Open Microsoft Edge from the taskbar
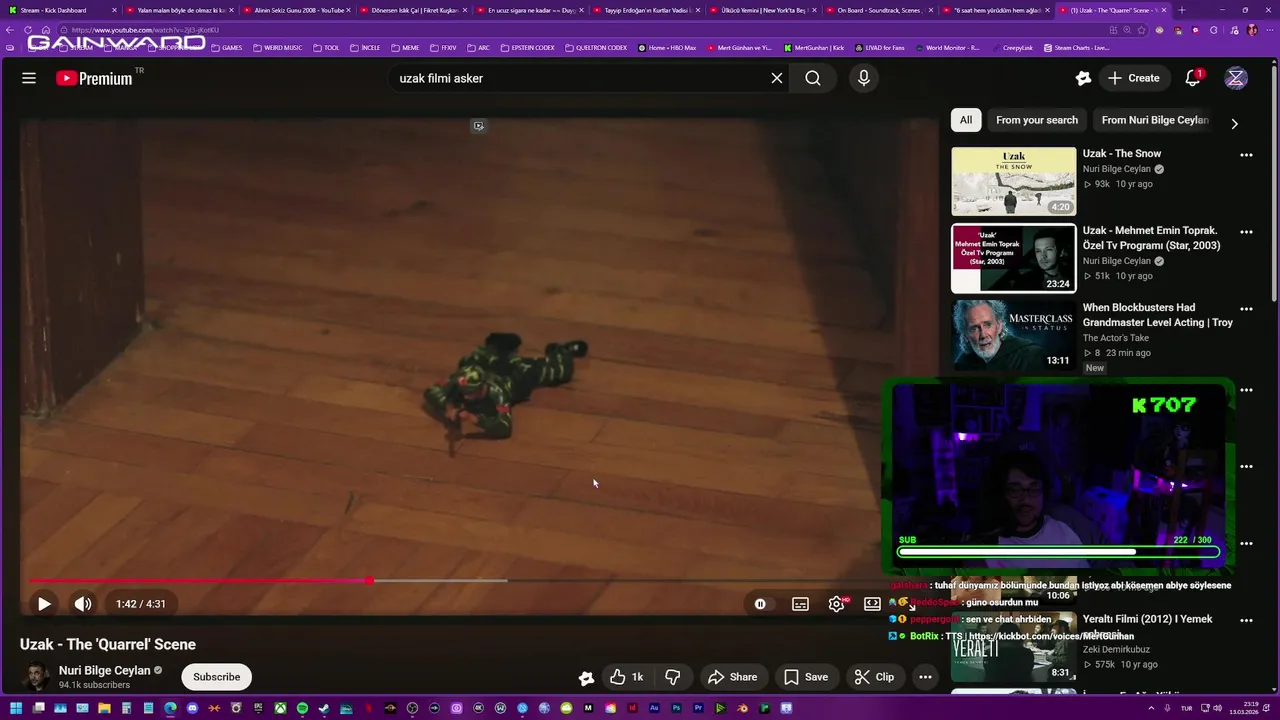The height and width of the screenshot is (720, 1280). 170,708
